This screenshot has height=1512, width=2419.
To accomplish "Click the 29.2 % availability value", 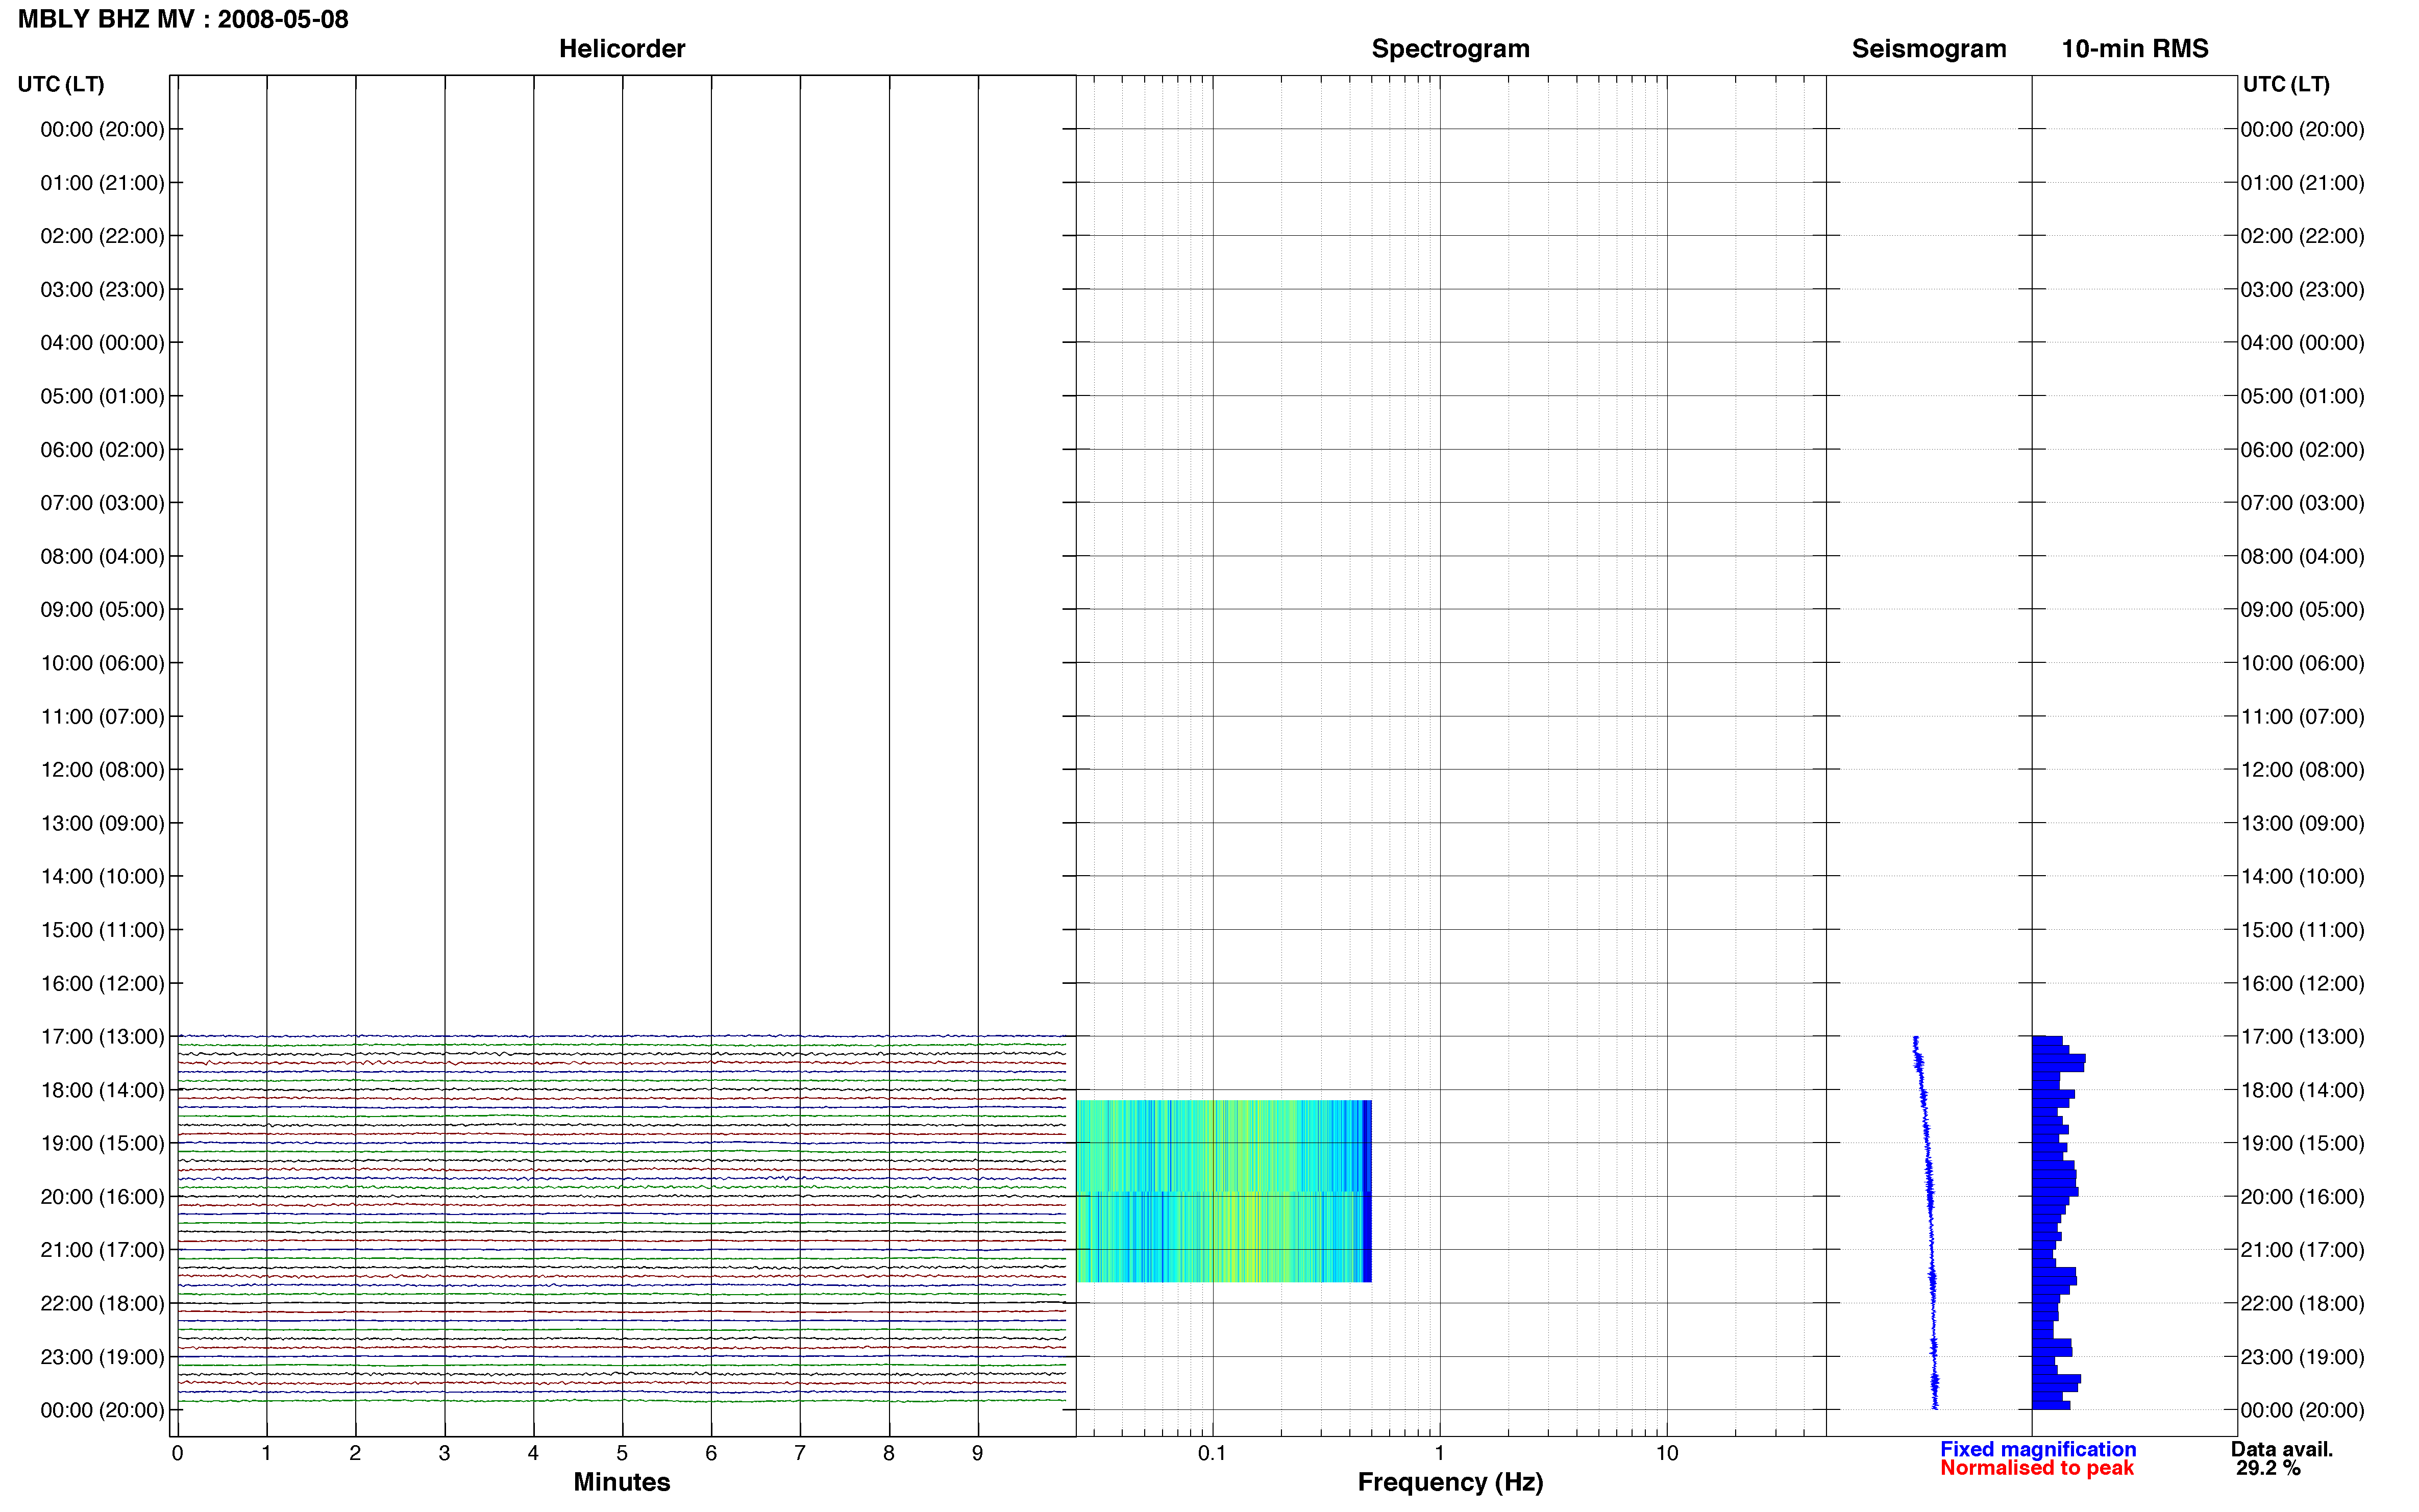I will 2269,1468.
